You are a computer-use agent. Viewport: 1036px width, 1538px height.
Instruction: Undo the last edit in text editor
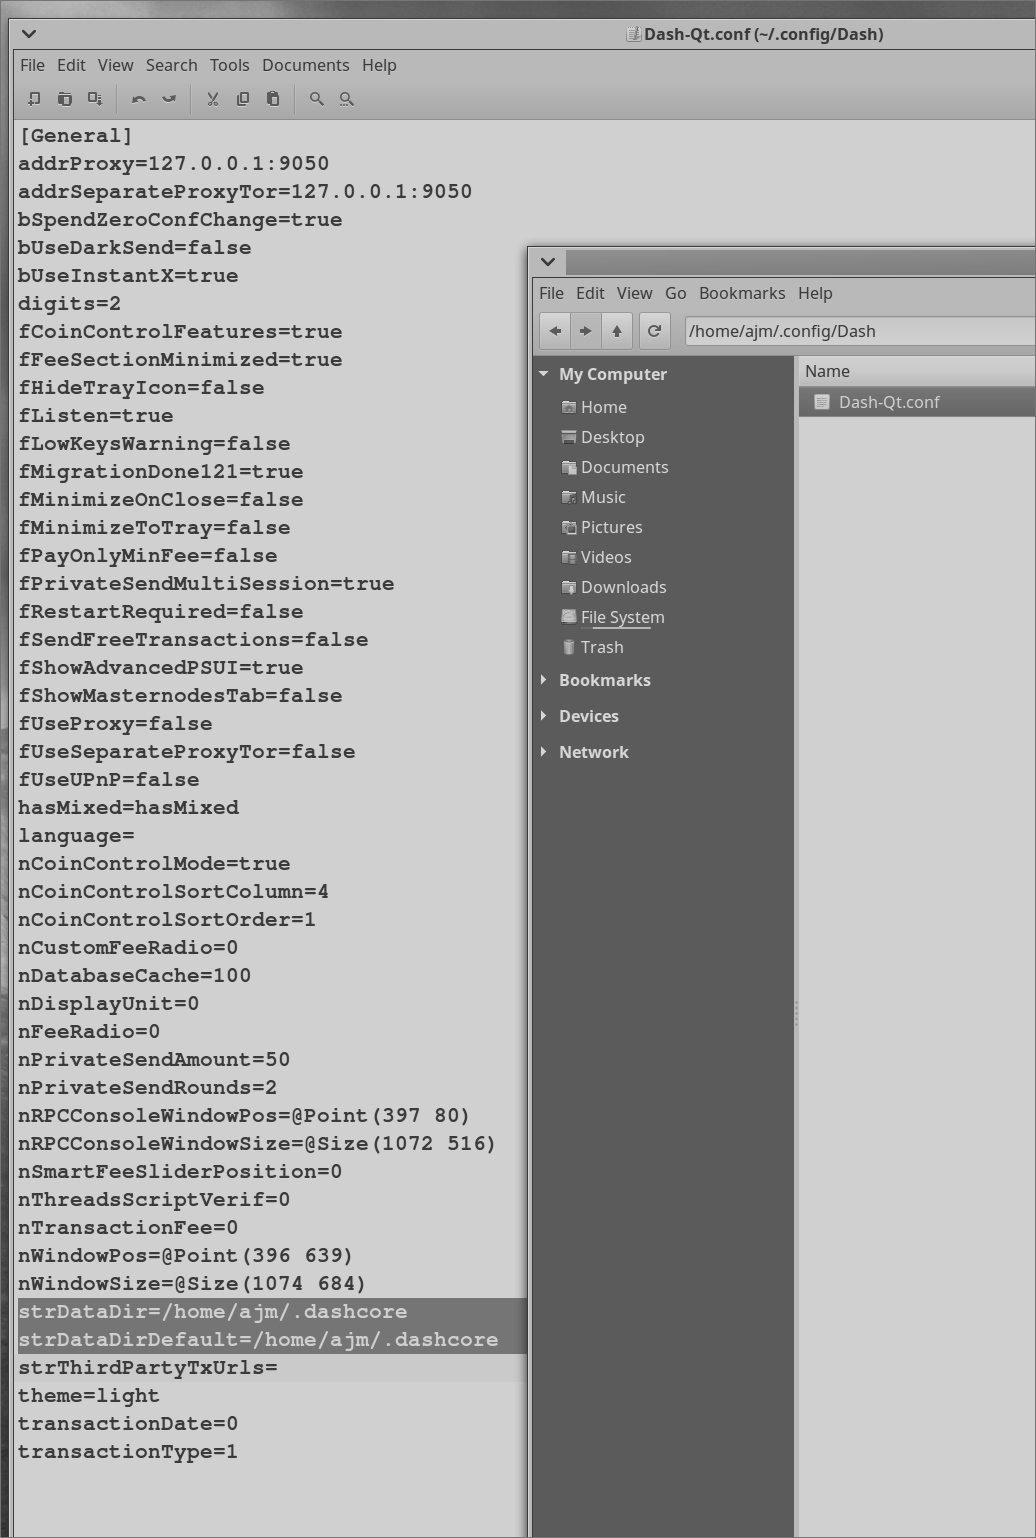139,99
